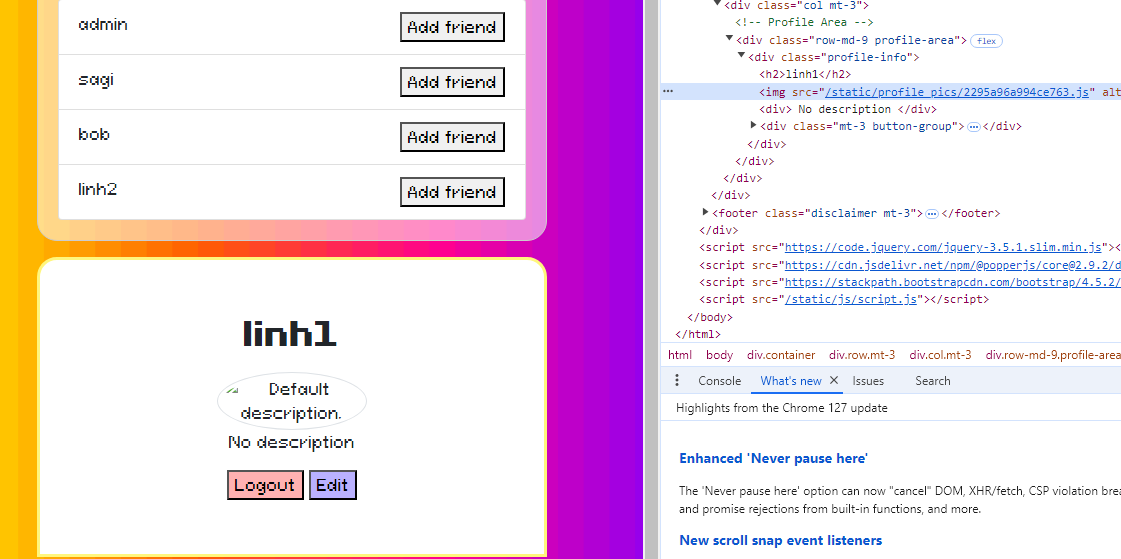Viewport: 1121px width, 559px height.
Task: Click the broken profile picture placeholder
Action: [292, 401]
